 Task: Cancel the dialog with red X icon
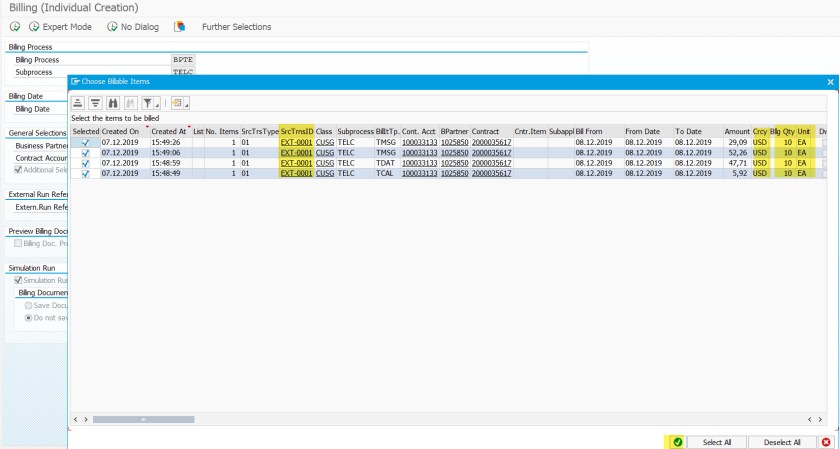[x=826, y=442]
